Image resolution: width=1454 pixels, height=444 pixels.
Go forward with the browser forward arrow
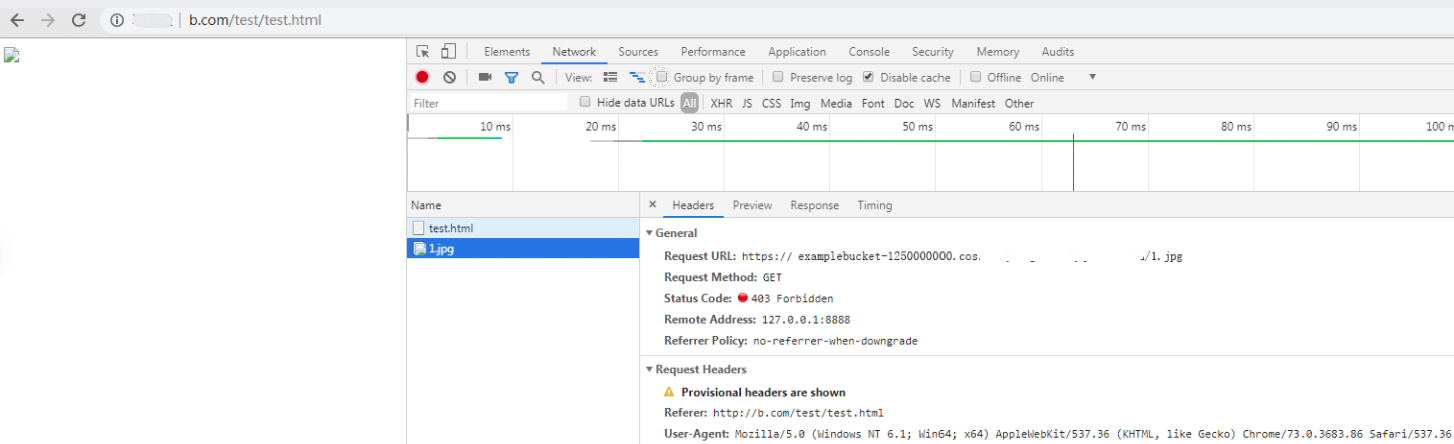[x=47, y=20]
